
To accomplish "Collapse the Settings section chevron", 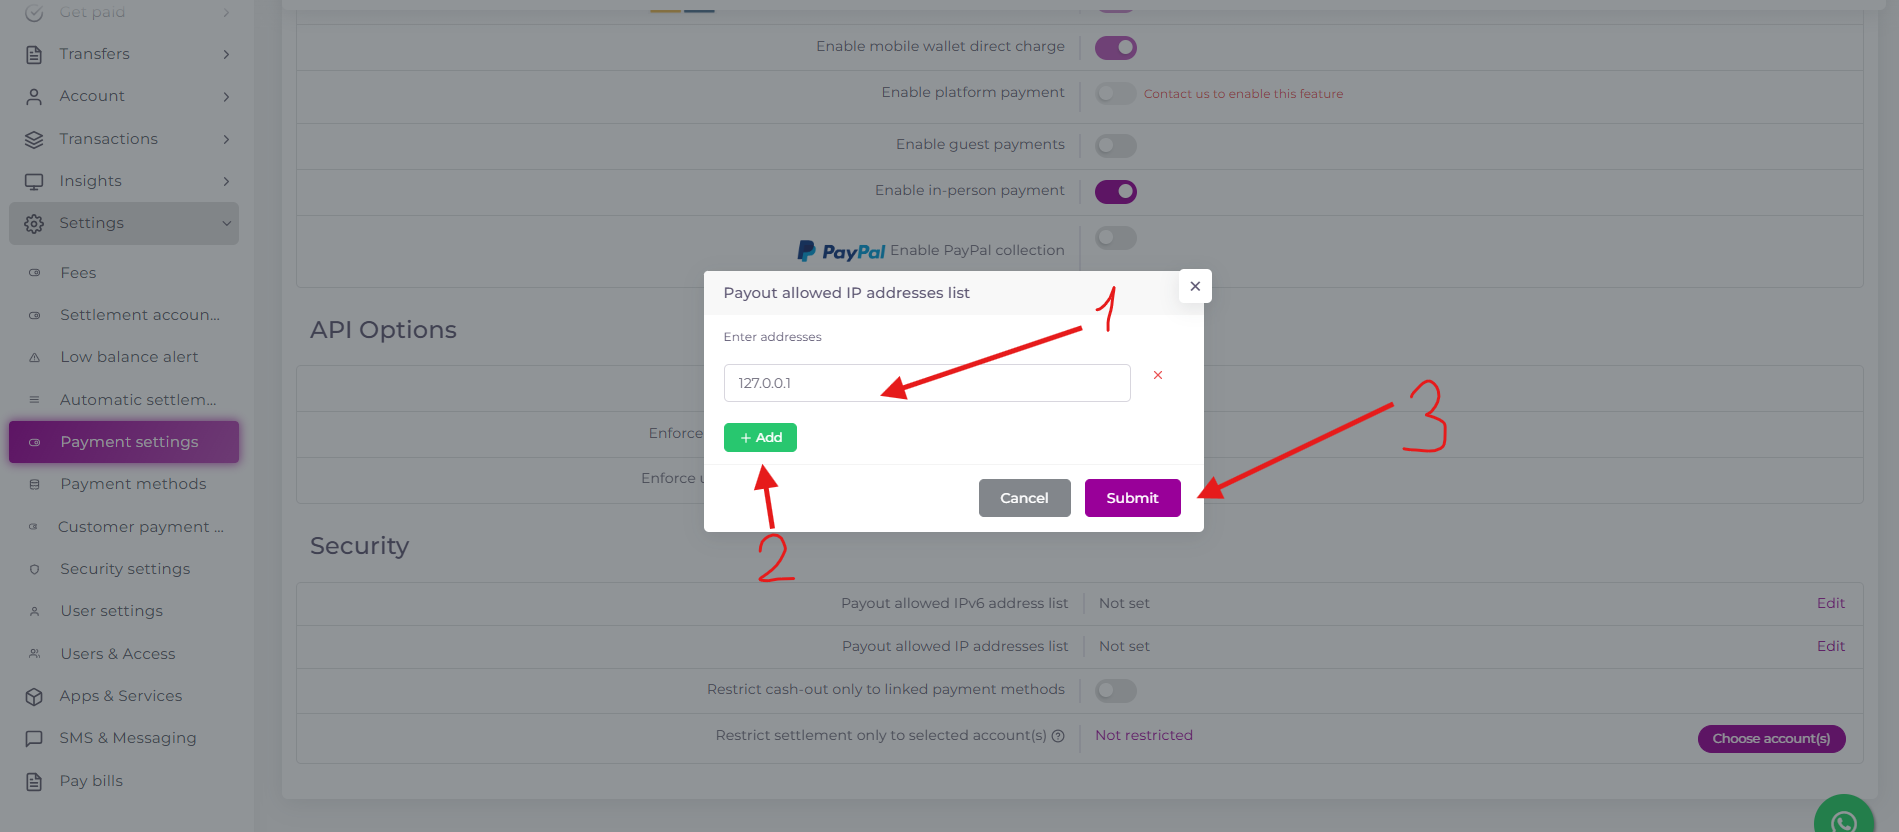I will [x=227, y=223].
